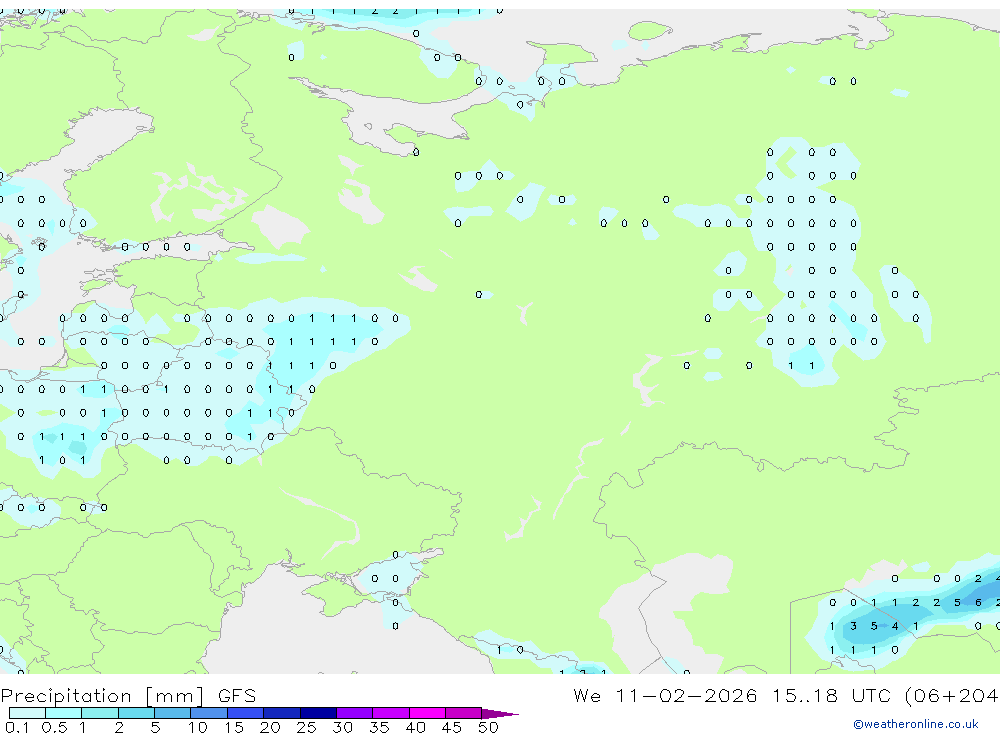Click the 'We 11-02-2026' date text
This screenshot has height=733, width=1000.
665,695
